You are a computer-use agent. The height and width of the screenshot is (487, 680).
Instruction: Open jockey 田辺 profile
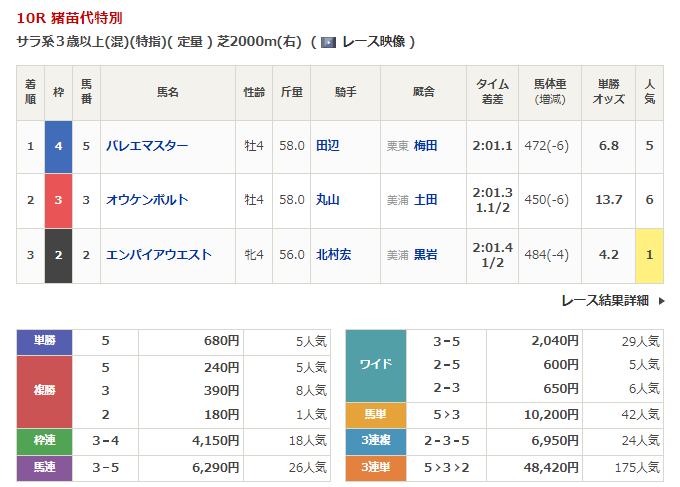point(327,146)
